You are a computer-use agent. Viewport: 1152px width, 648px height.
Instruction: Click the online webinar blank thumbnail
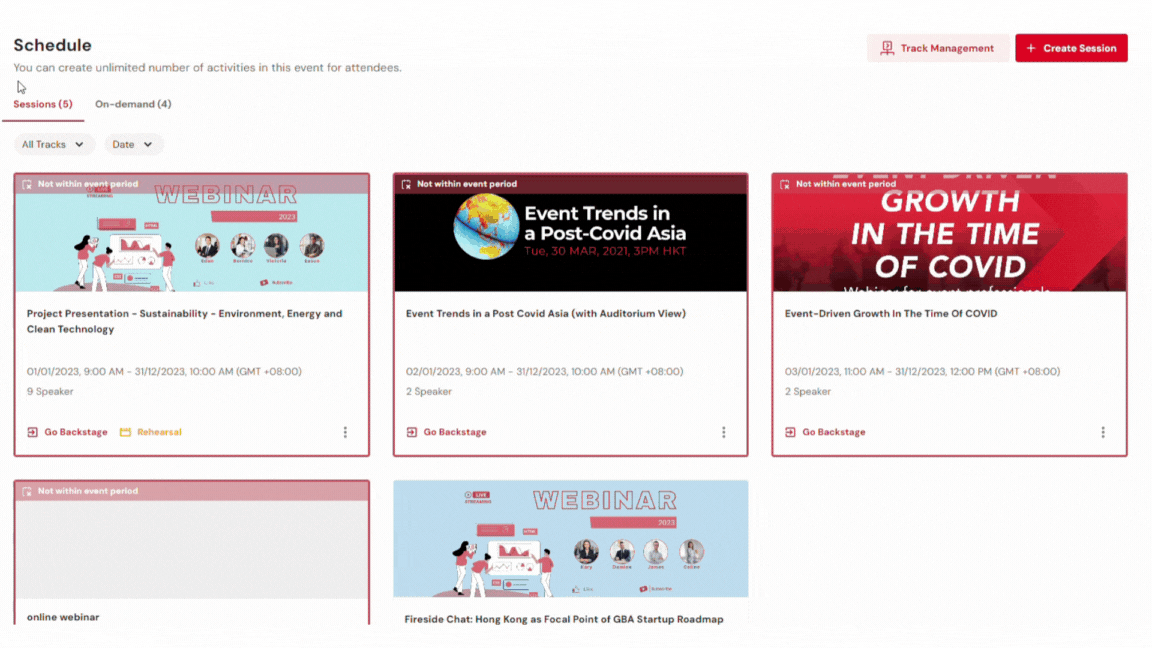coord(192,550)
